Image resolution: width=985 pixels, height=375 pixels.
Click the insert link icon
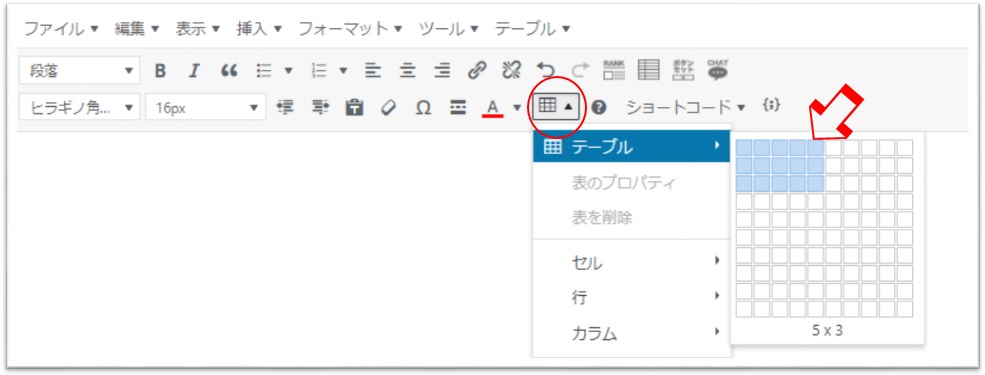[x=477, y=70]
